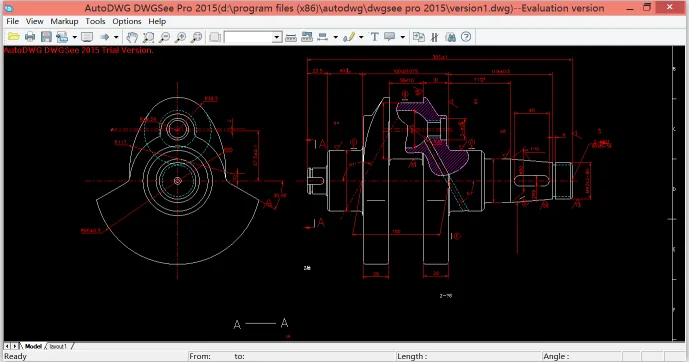This screenshot has height=362, width=689.
Task: Click the right arrow navigation icon
Action: point(105,37)
